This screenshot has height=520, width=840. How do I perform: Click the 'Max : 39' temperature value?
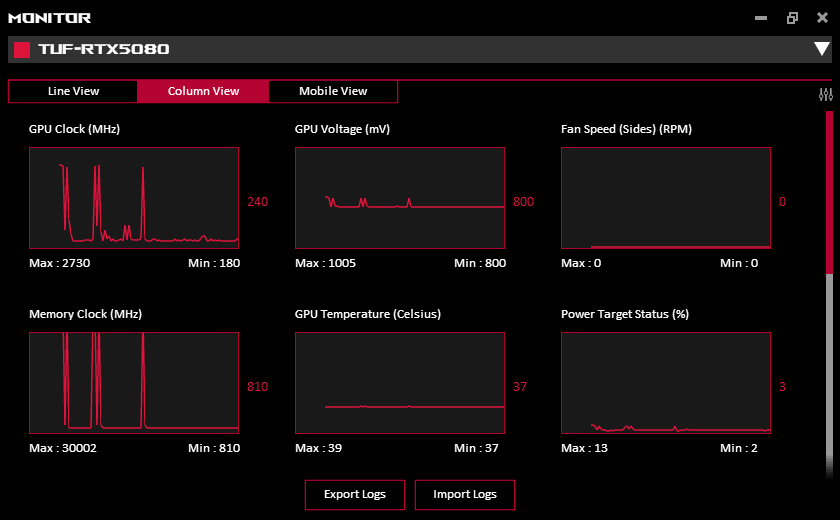tap(318, 448)
